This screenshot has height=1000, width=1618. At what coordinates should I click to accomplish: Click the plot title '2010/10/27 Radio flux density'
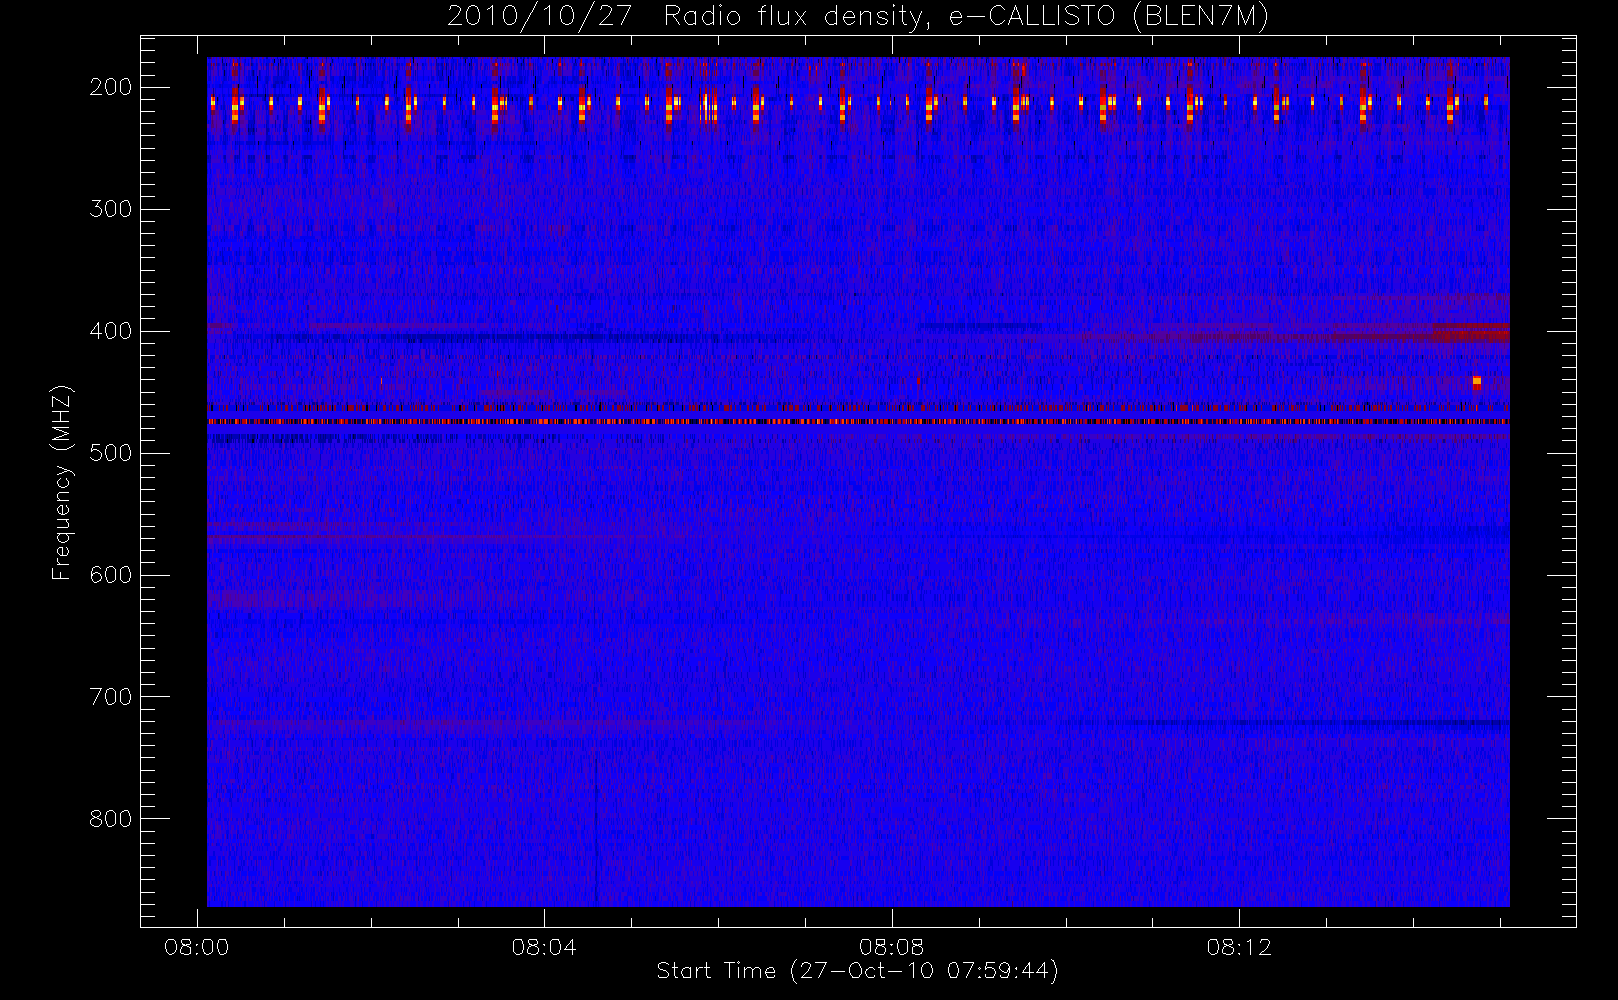[x=858, y=17]
